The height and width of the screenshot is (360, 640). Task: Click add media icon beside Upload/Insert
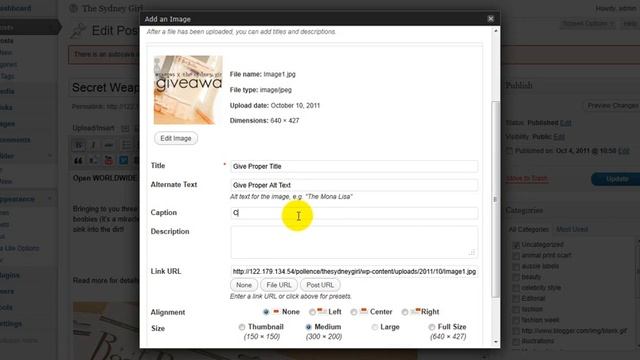click(125, 128)
